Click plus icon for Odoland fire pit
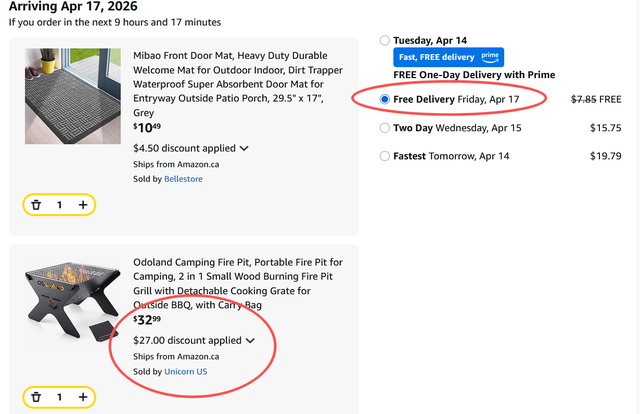 click(83, 397)
